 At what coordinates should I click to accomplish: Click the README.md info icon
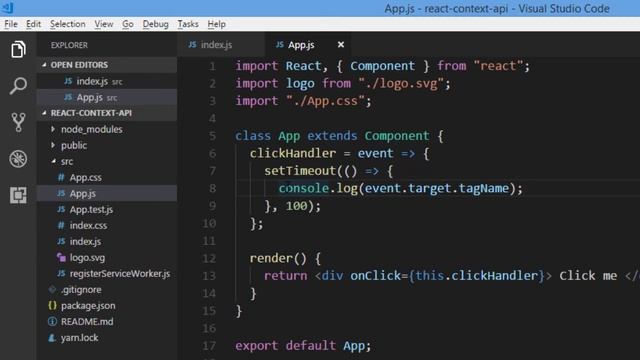[52, 321]
